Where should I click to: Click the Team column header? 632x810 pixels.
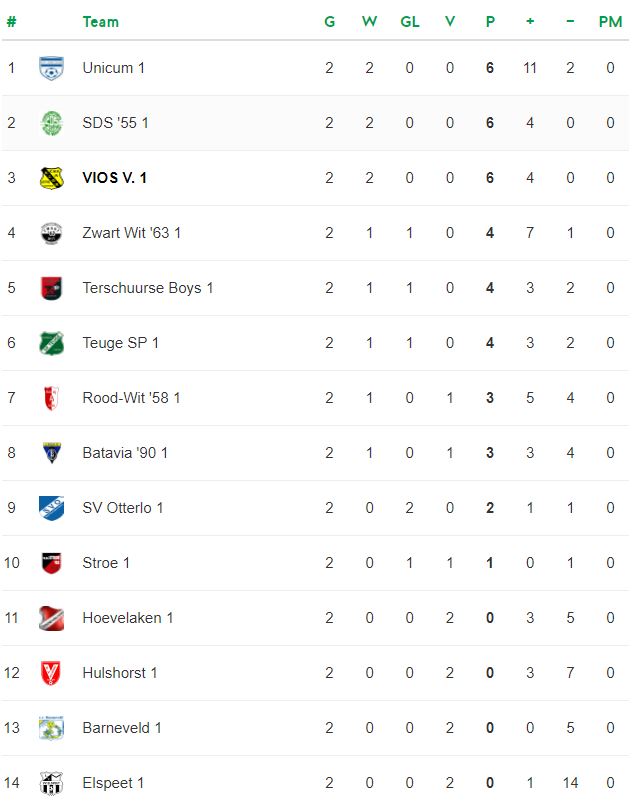click(100, 22)
